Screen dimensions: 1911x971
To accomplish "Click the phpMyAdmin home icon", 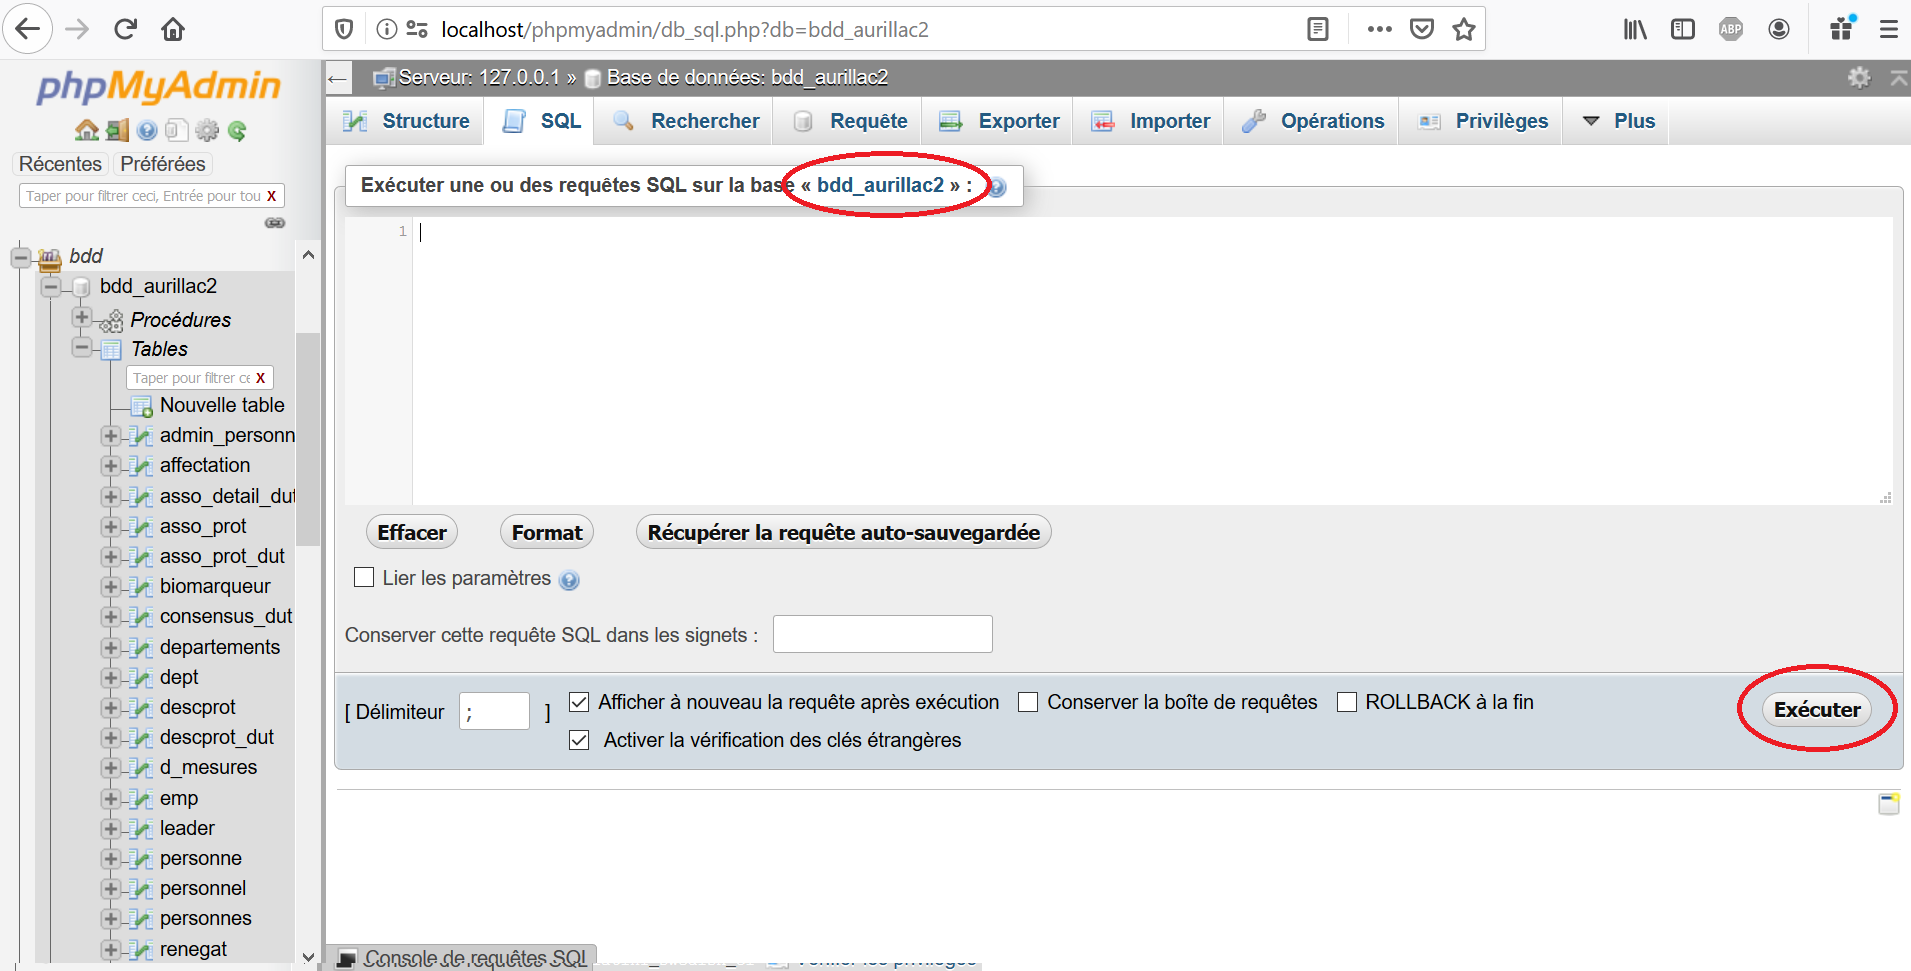I will (86, 131).
